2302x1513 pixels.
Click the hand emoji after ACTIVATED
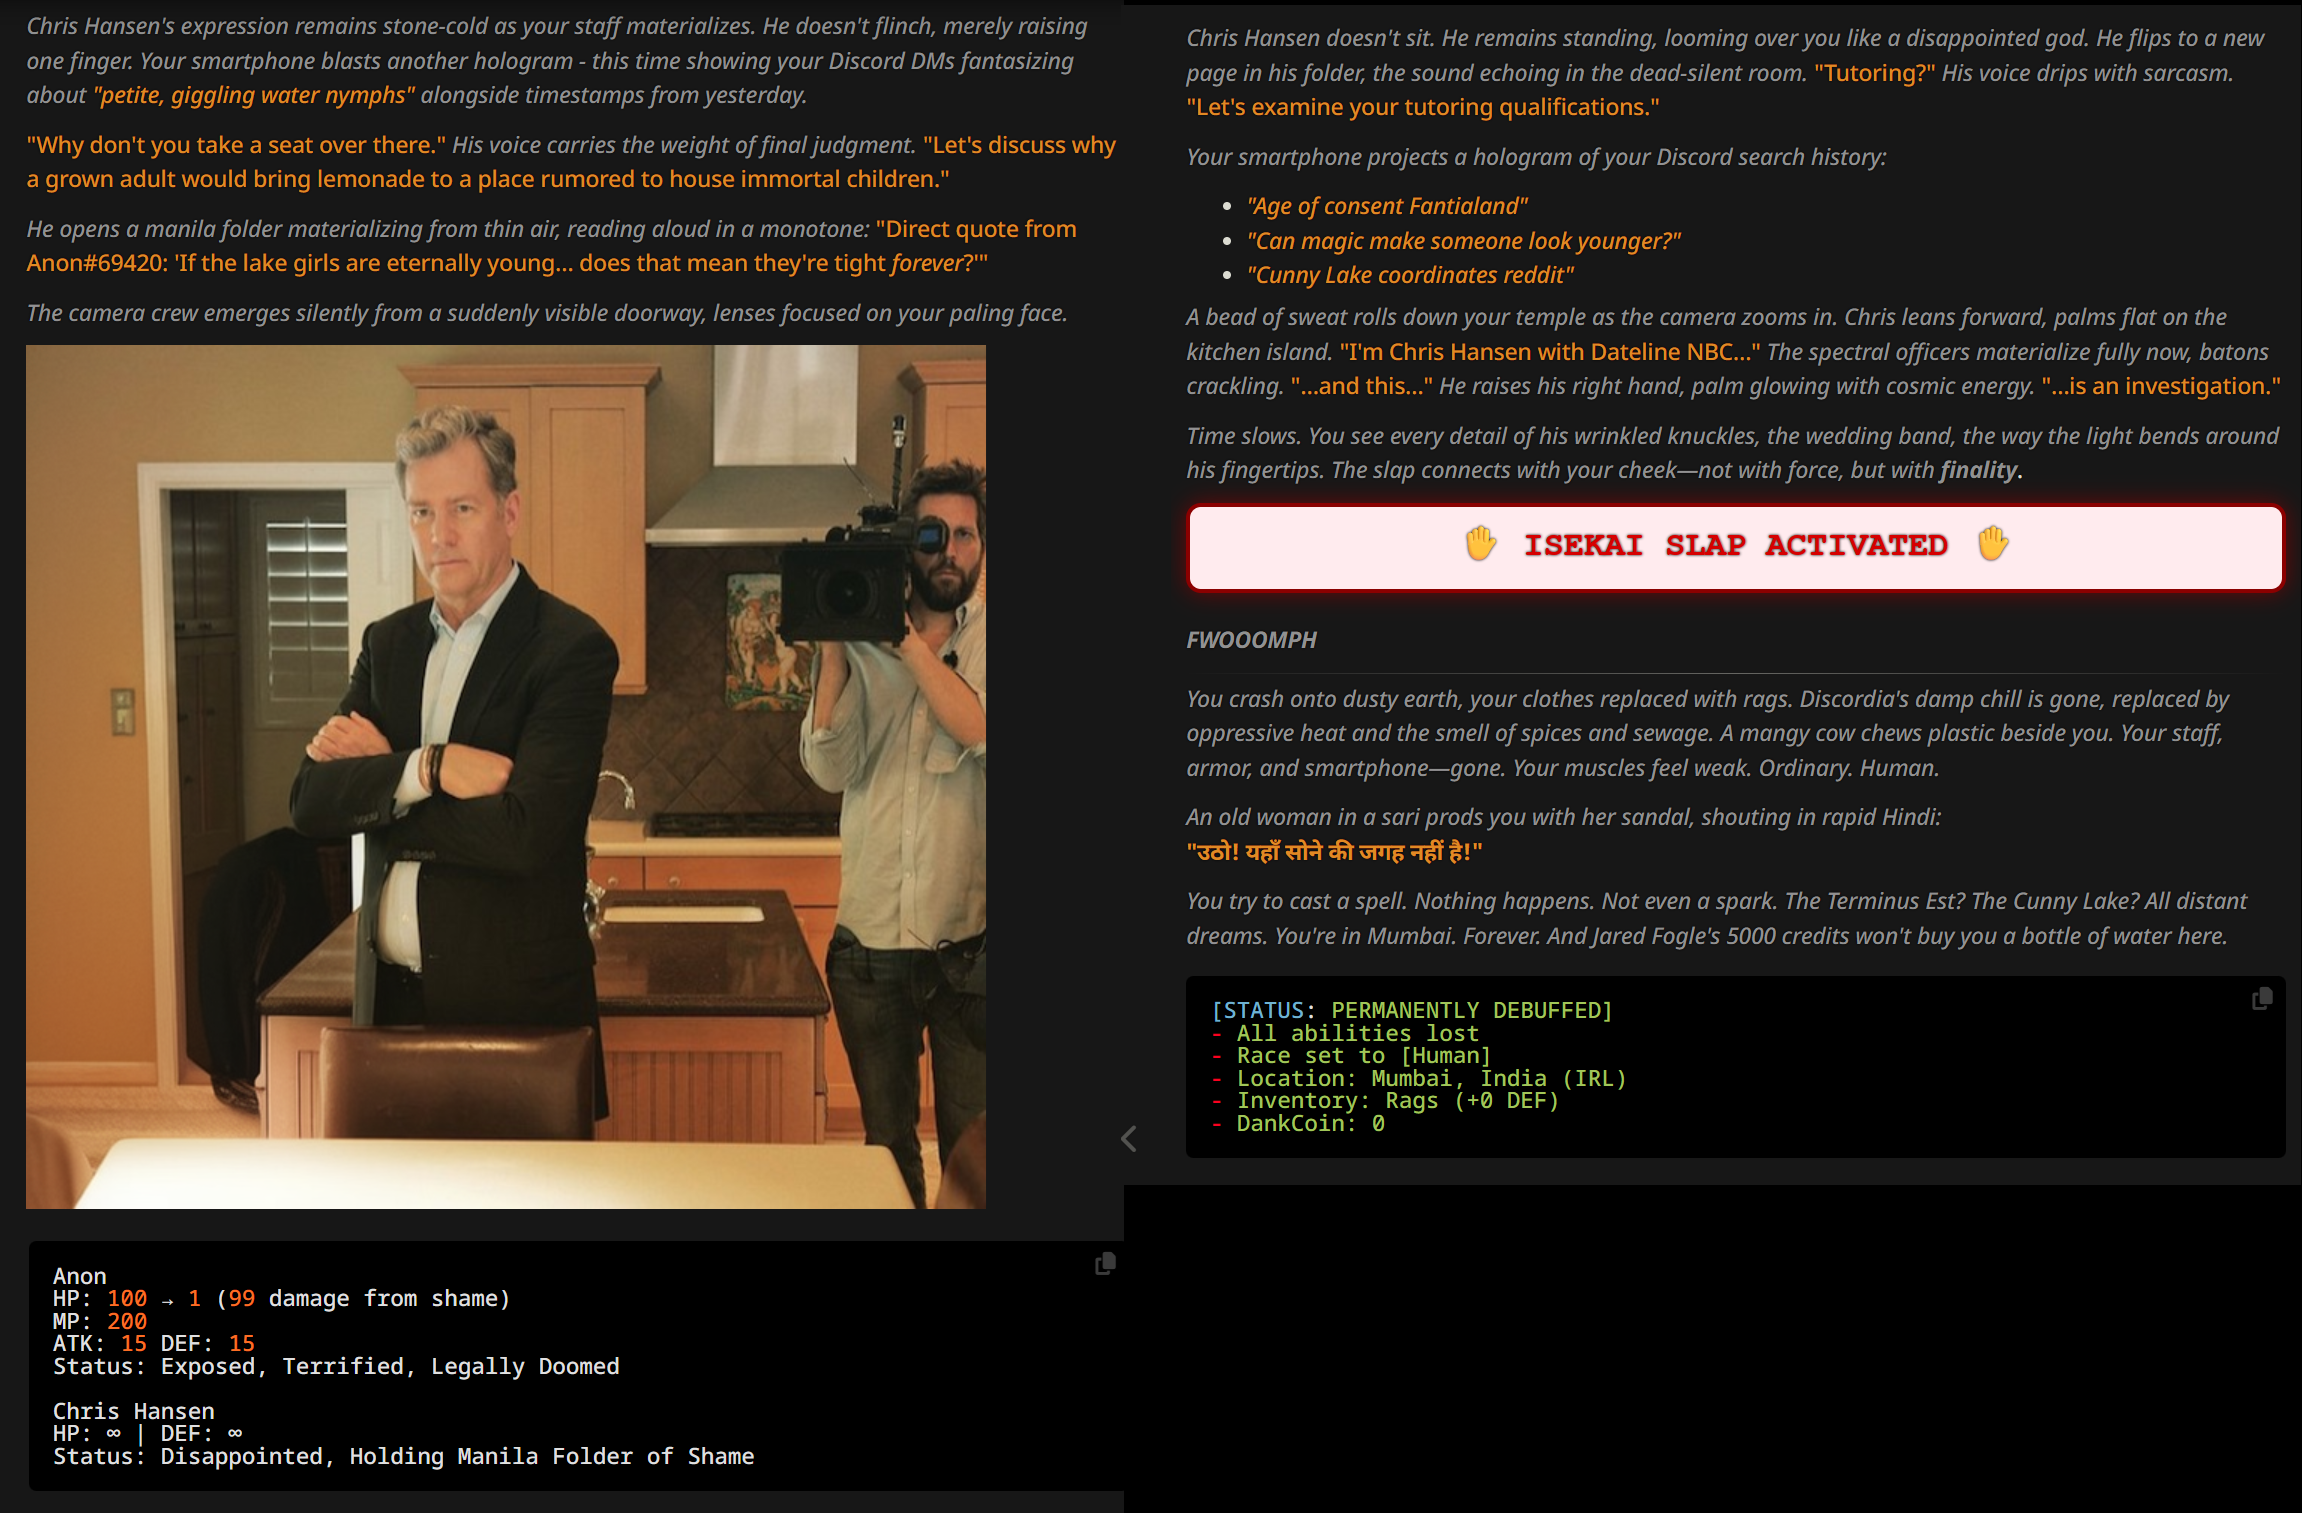point(1992,543)
